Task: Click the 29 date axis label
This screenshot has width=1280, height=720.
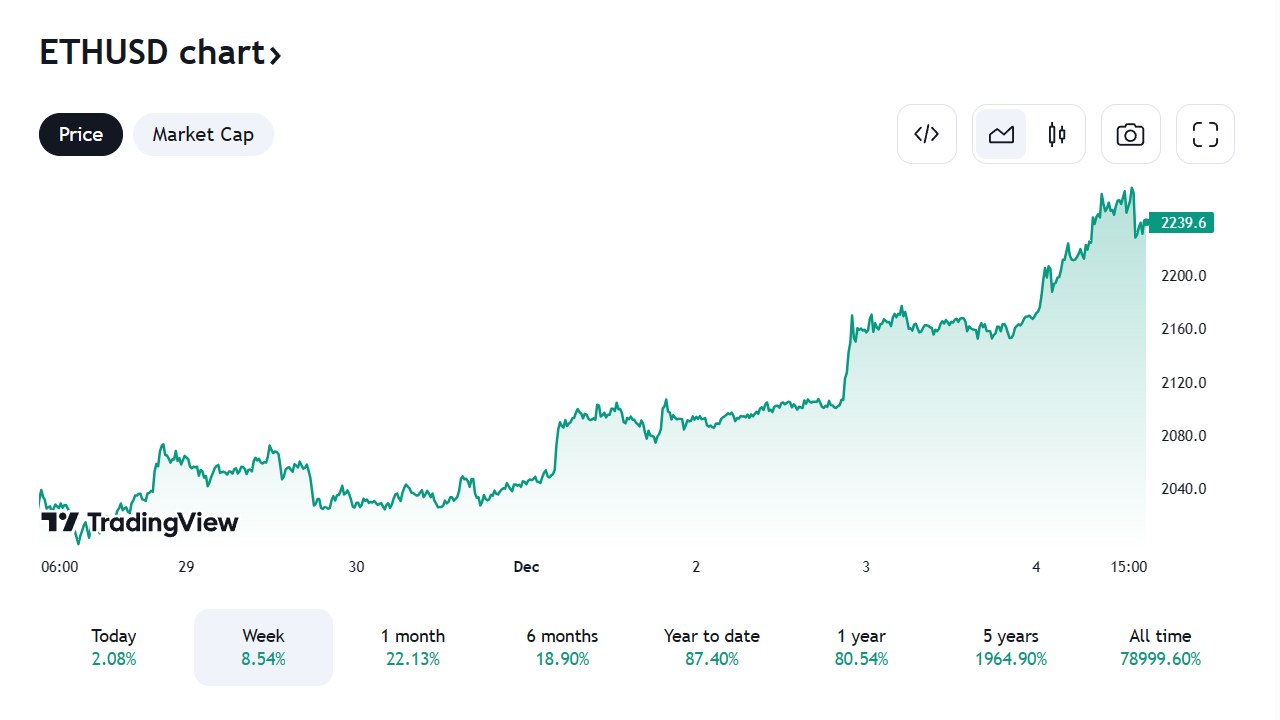Action: [x=186, y=567]
